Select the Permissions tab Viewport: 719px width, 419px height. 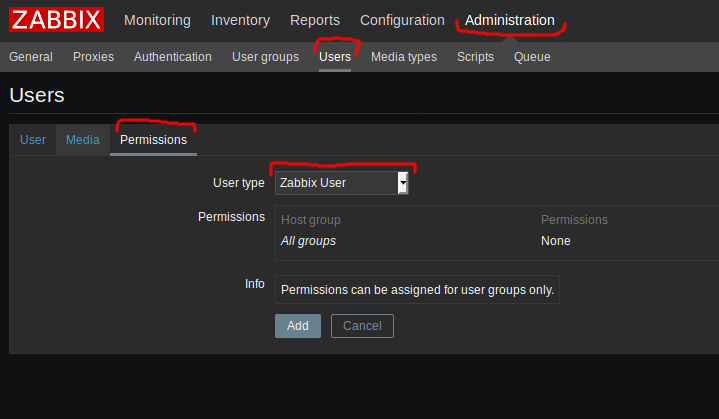[153, 140]
